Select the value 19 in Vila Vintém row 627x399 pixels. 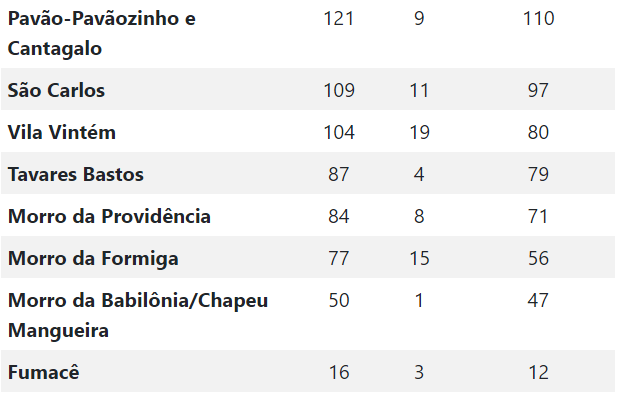pyautogui.click(x=419, y=132)
